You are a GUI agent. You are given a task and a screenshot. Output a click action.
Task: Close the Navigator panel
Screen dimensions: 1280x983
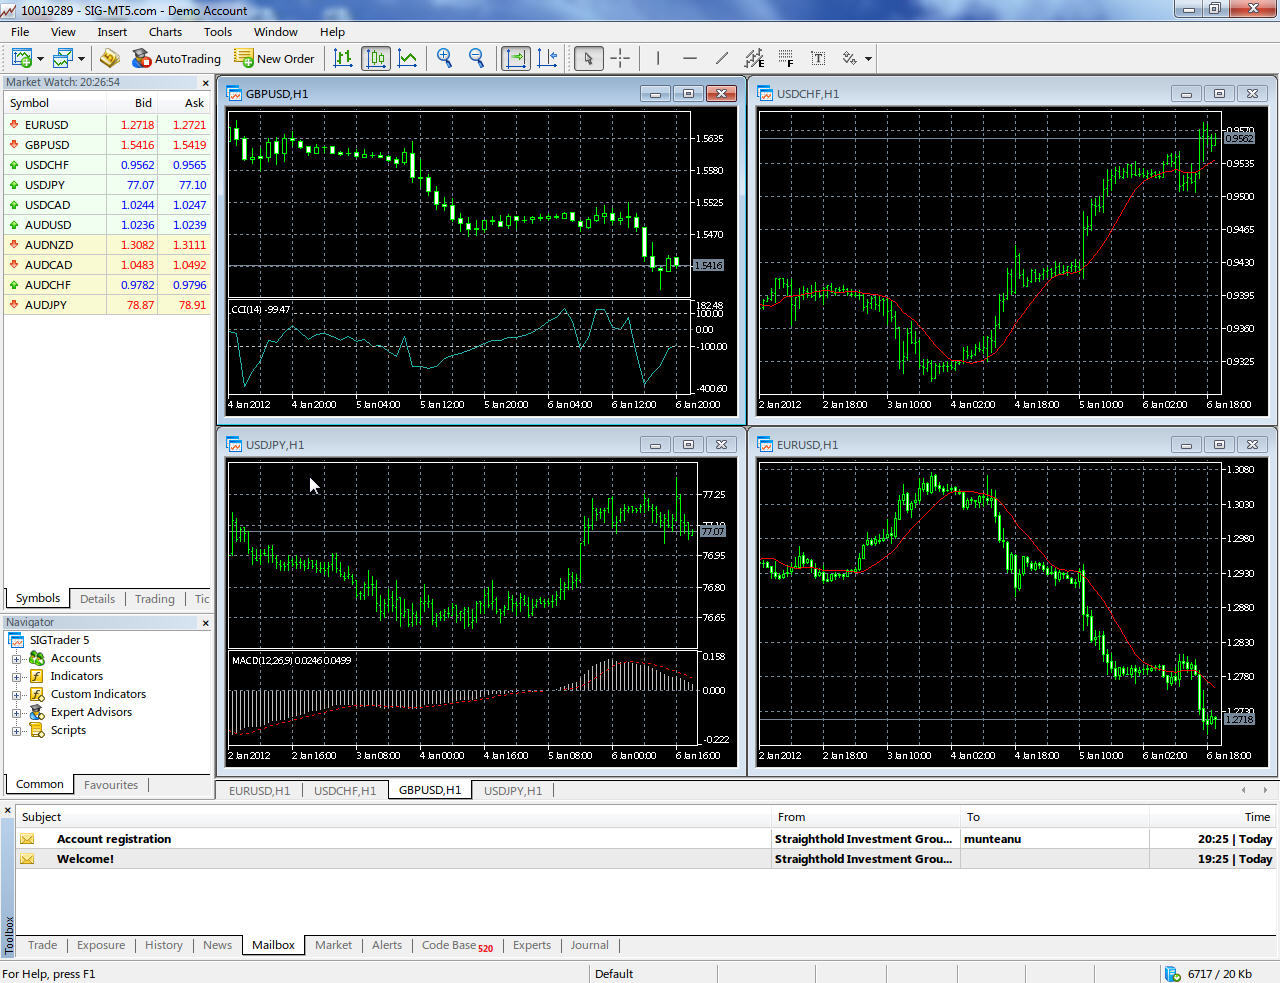pyautogui.click(x=206, y=623)
